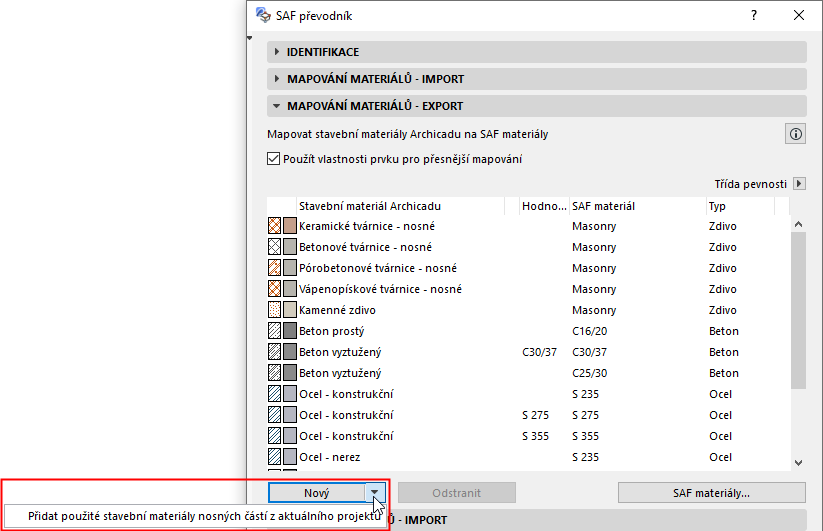Viewport: 823px width, 531px height.
Task: Click hatch icon of Ocel - konstrukční S 355 row
Action: tap(275, 436)
